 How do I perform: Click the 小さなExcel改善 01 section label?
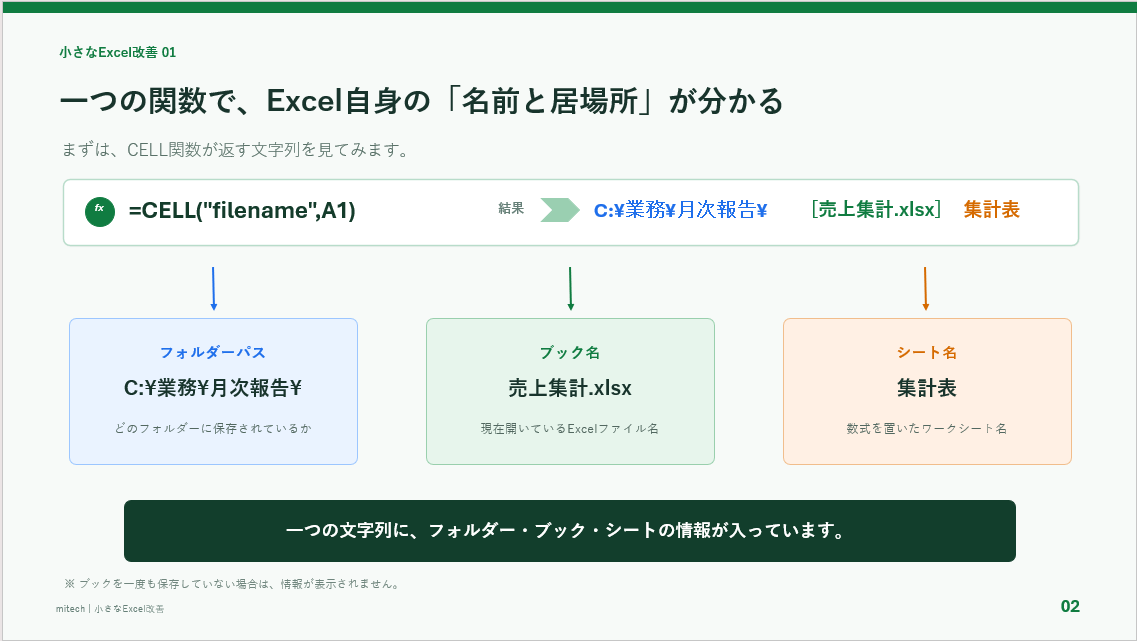118,52
